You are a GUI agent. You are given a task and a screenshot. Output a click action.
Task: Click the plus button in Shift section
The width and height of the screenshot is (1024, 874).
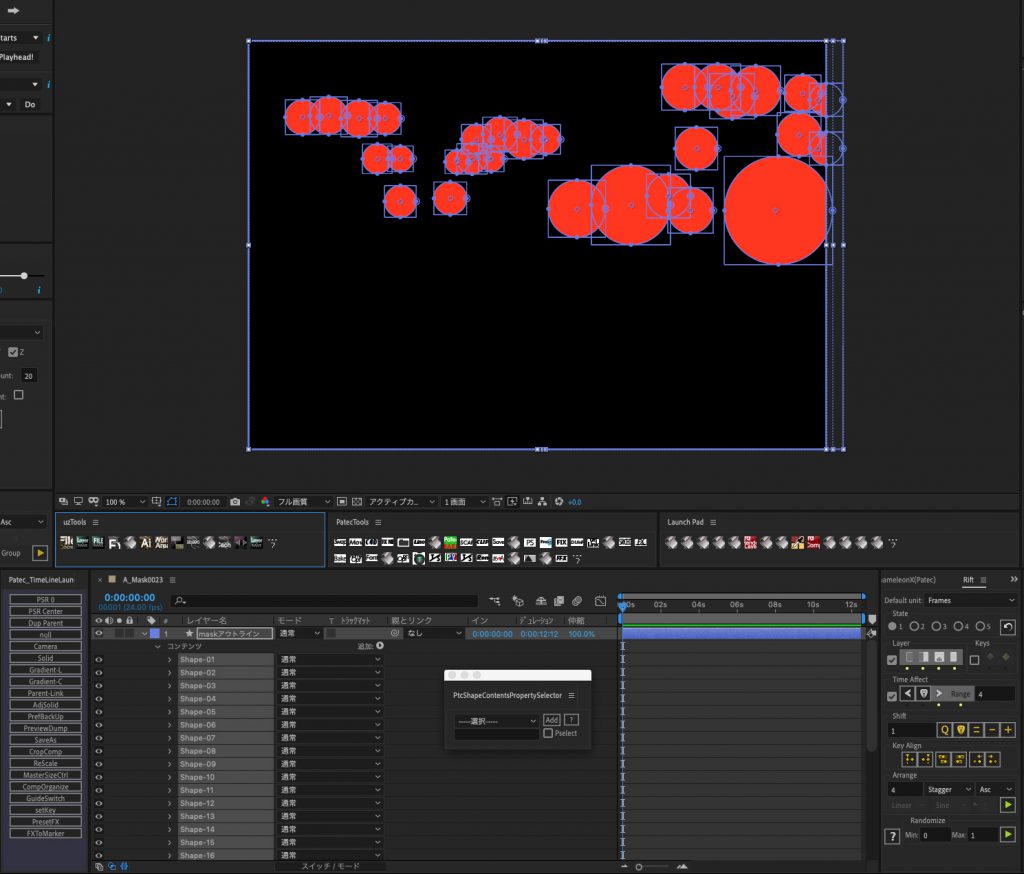1007,730
